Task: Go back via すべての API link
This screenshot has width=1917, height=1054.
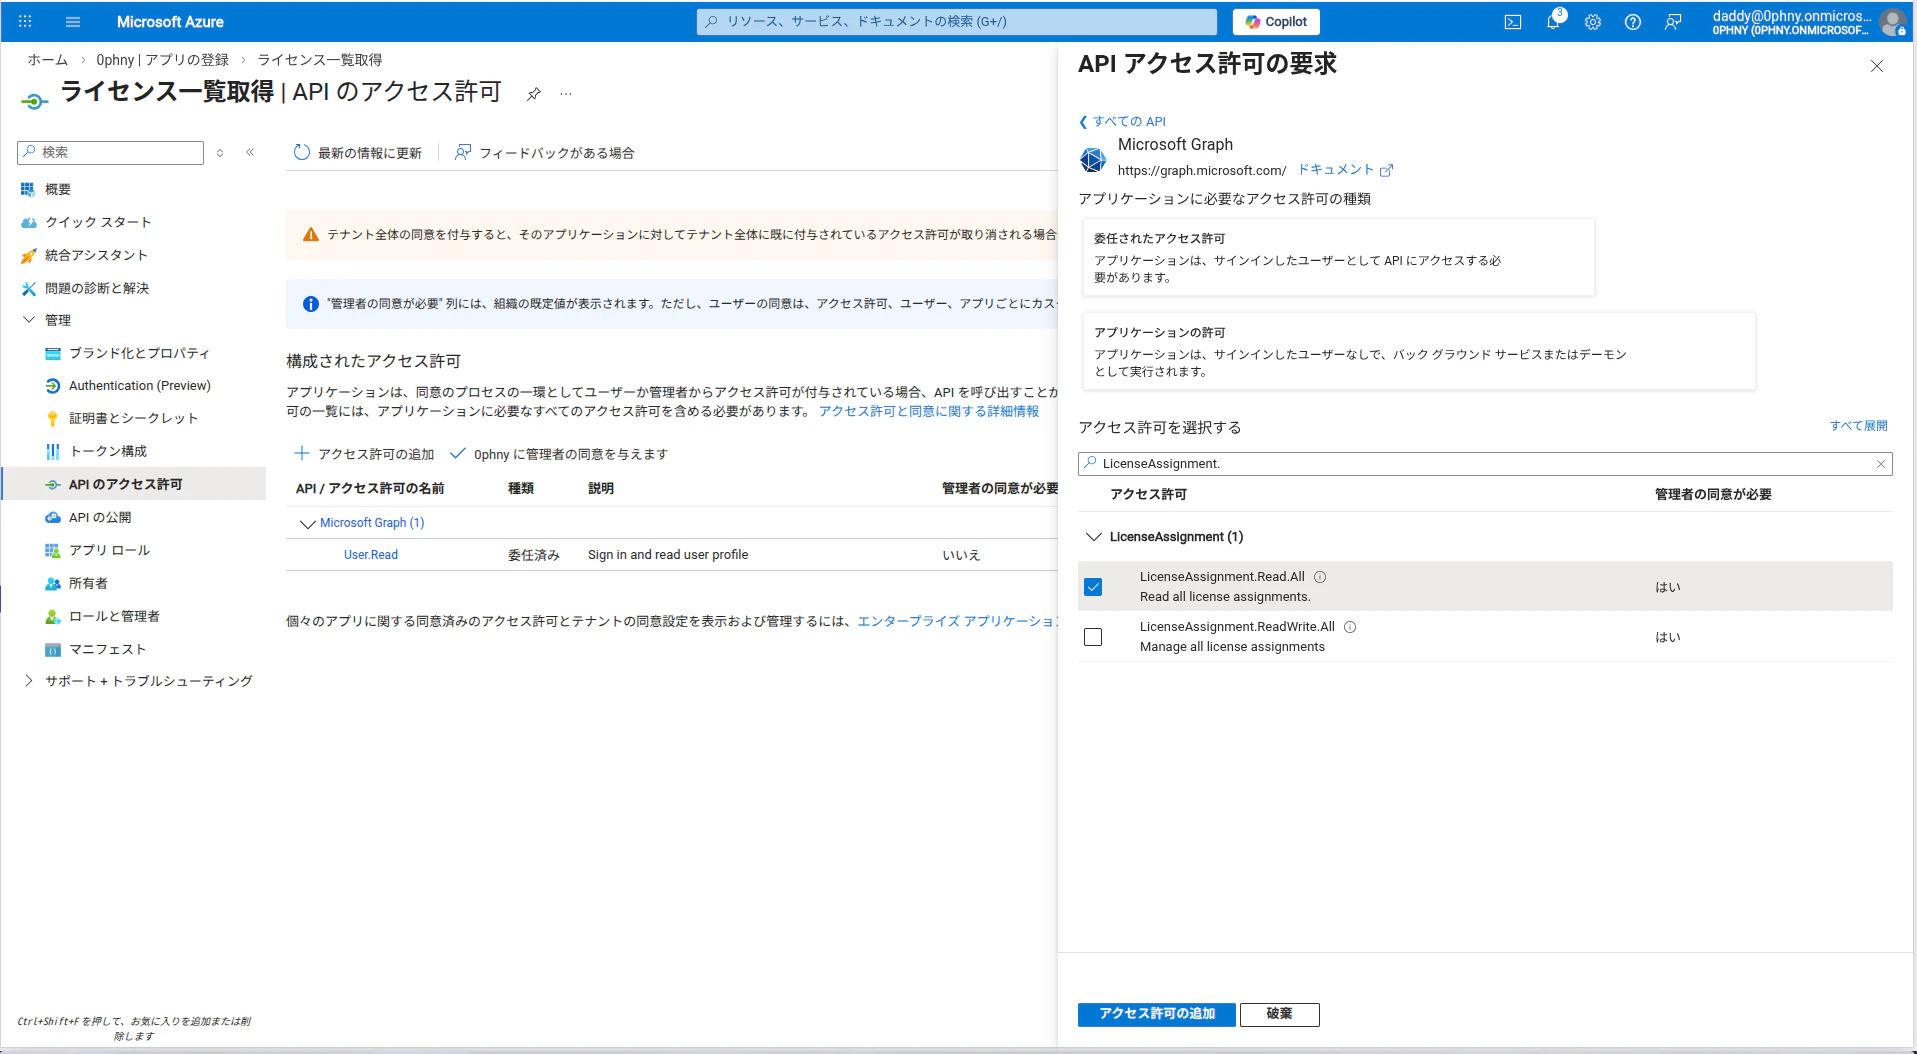Action: point(1122,122)
